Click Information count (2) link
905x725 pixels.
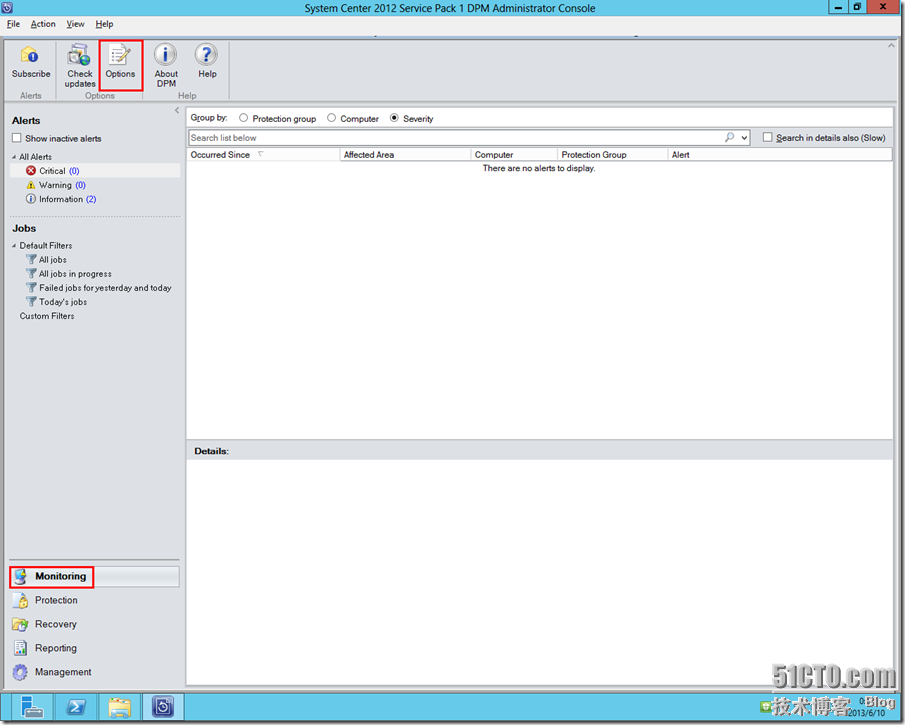[91, 199]
